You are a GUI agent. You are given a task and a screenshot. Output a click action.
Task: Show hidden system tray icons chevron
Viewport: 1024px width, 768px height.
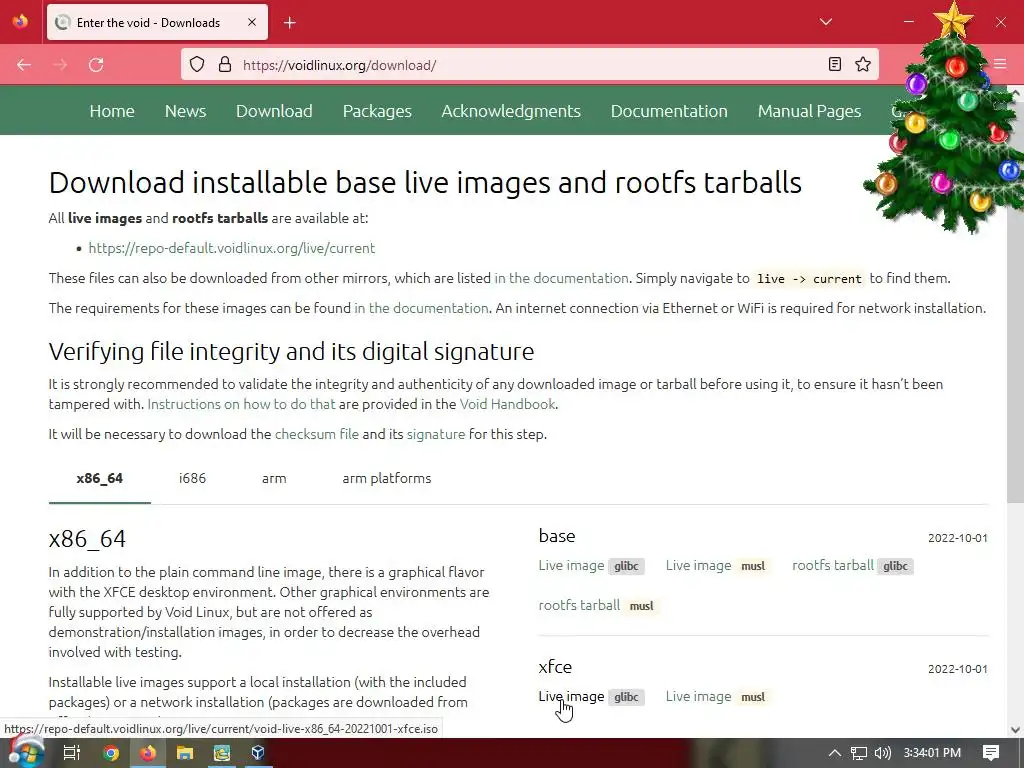click(x=834, y=753)
